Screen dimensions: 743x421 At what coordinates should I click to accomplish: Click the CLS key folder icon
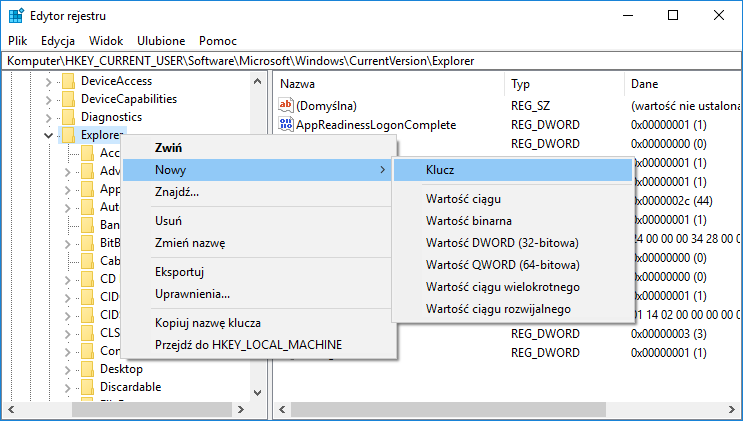pos(88,333)
